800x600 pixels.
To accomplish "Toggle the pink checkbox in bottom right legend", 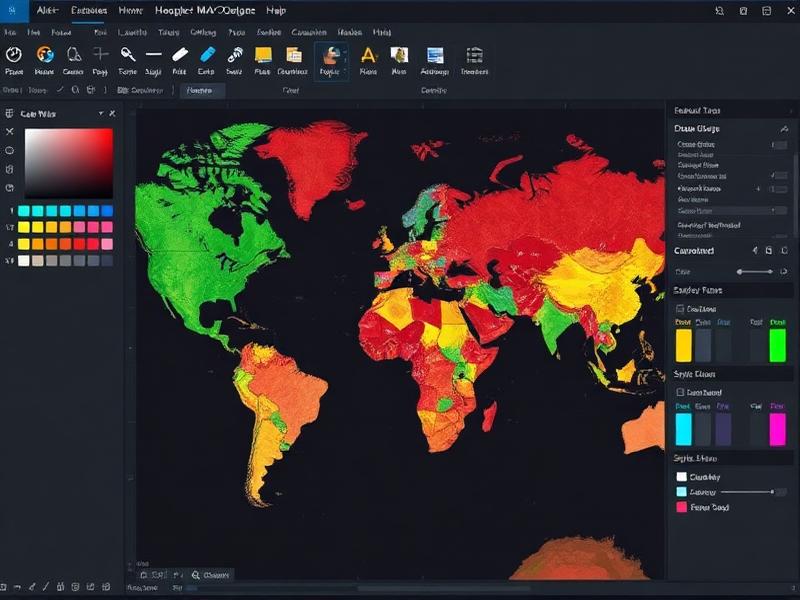I will [x=682, y=507].
